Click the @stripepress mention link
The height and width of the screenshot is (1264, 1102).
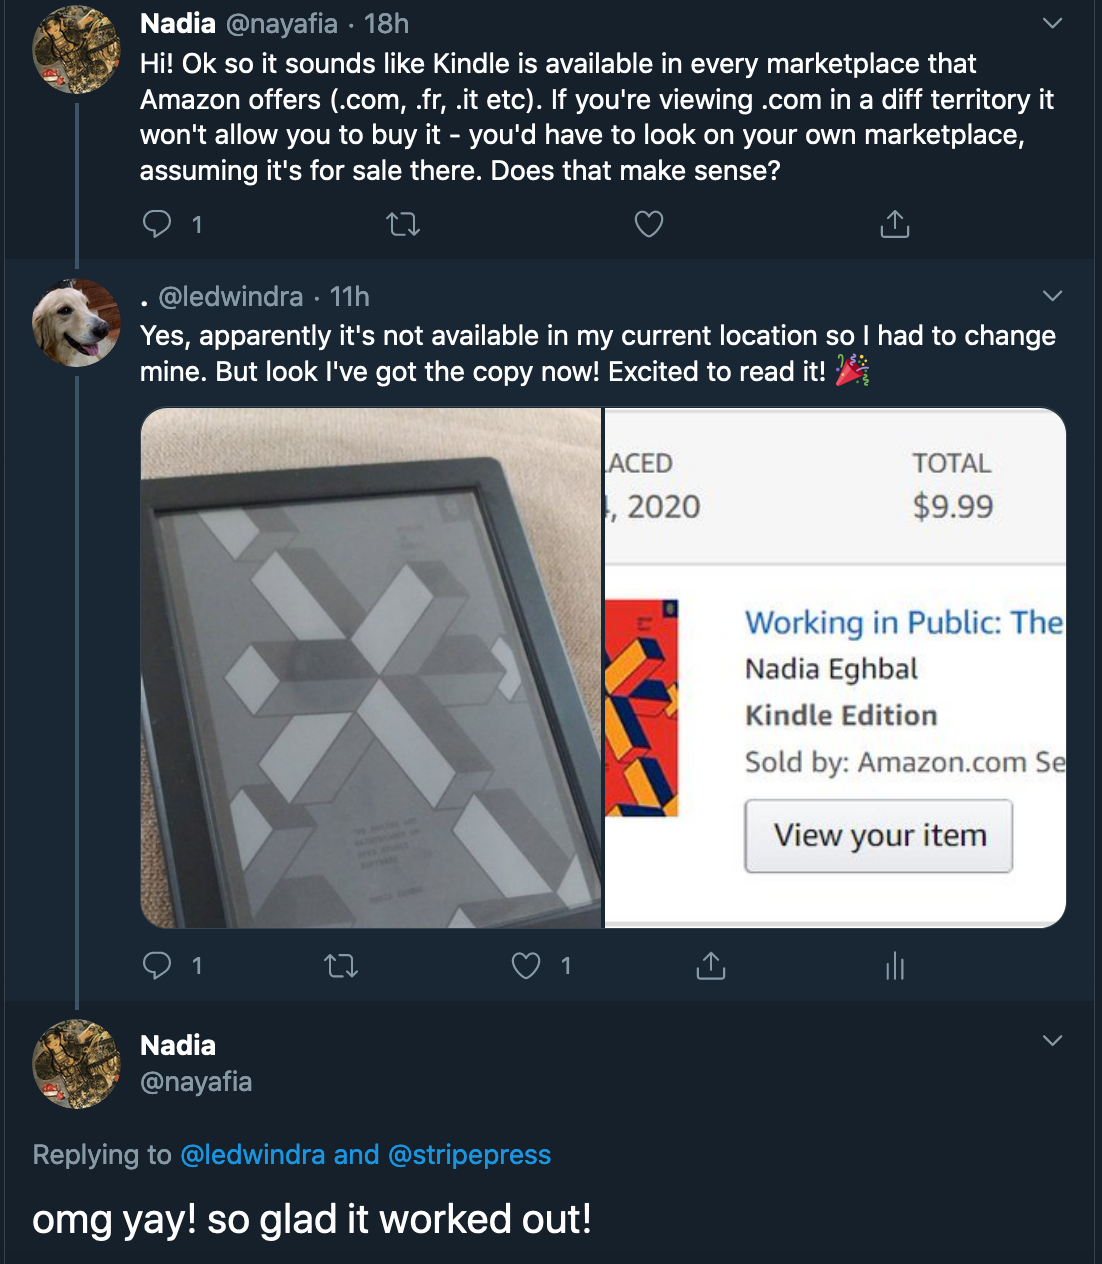[469, 1155]
